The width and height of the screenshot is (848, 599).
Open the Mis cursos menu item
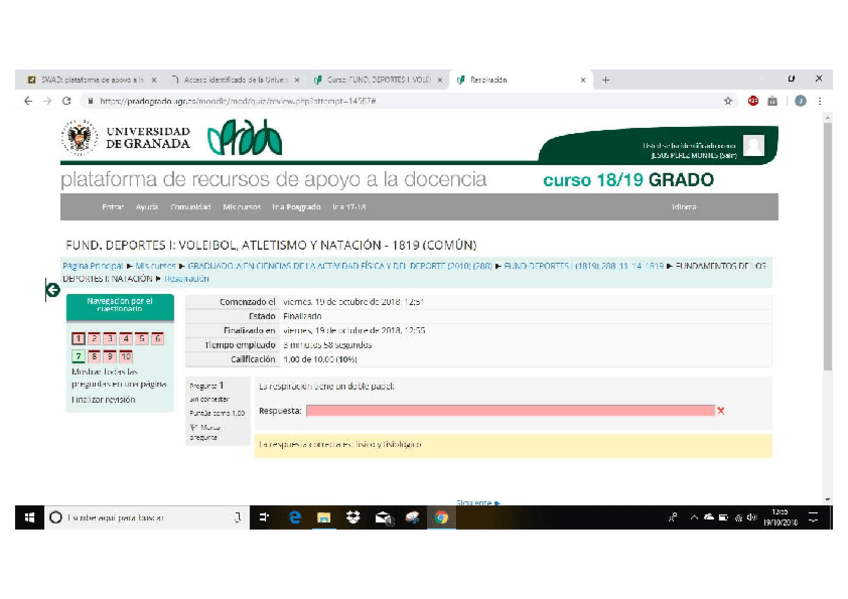242,207
